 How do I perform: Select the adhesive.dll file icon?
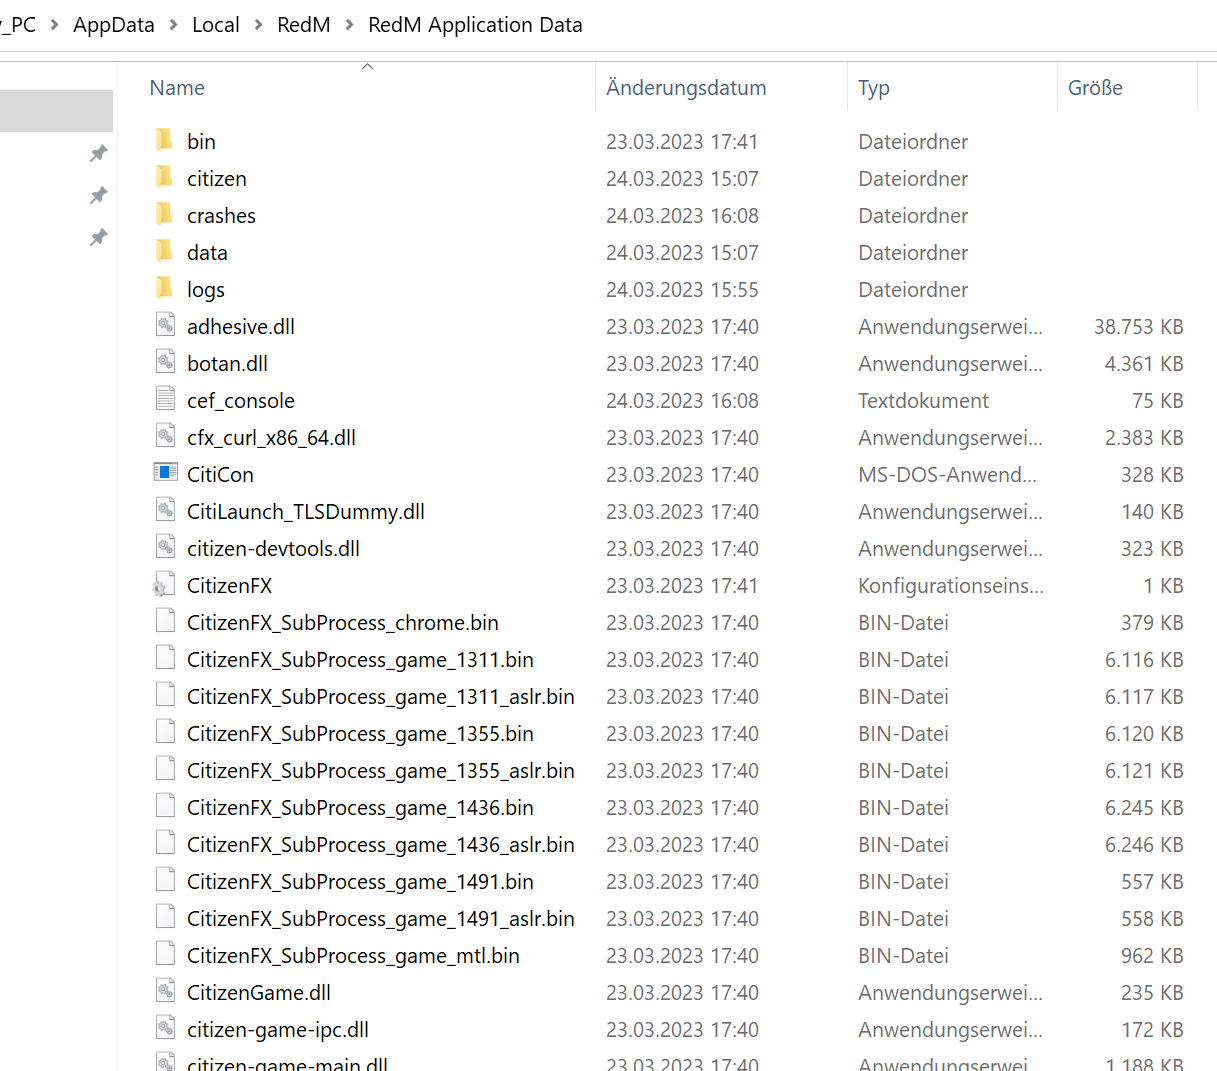[165, 325]
